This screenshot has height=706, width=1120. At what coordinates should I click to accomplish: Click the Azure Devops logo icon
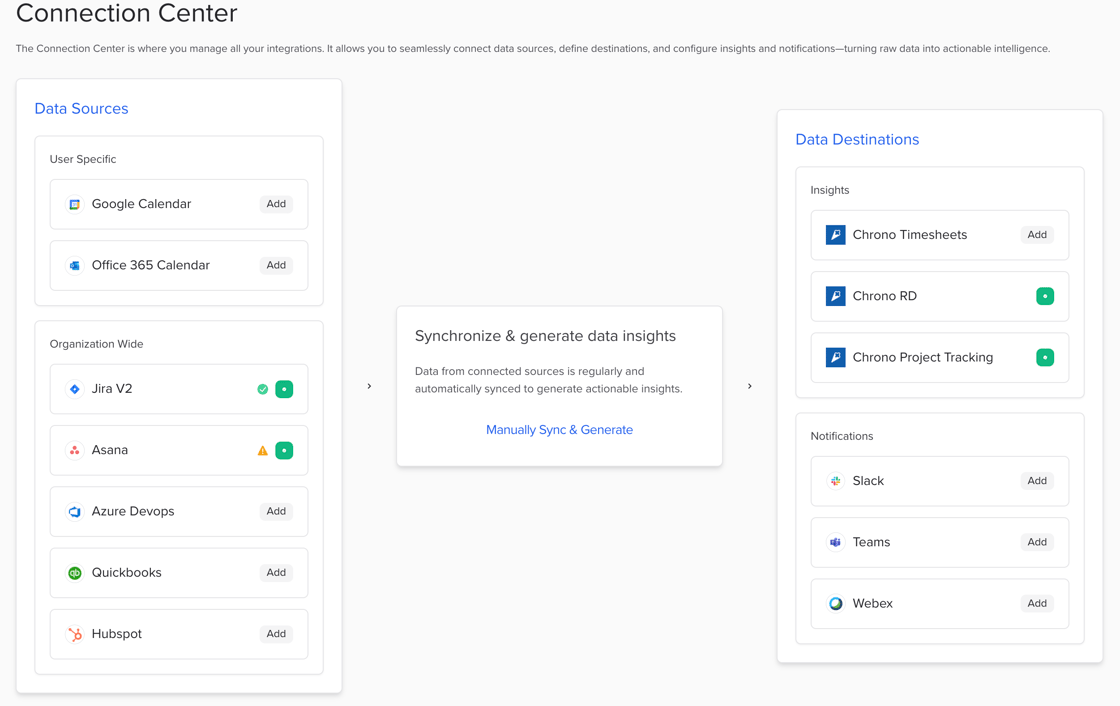click(74, 512)
